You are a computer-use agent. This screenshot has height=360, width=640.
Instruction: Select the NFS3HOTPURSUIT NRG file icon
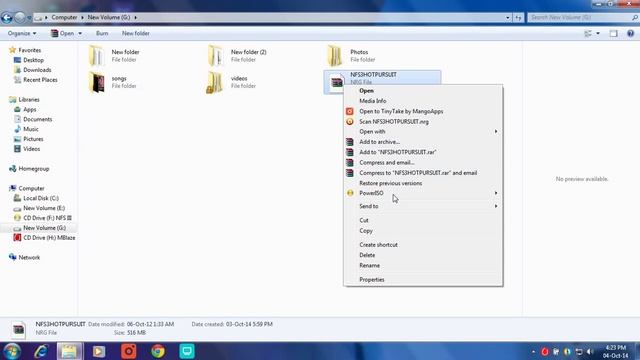tap(336, 82)
